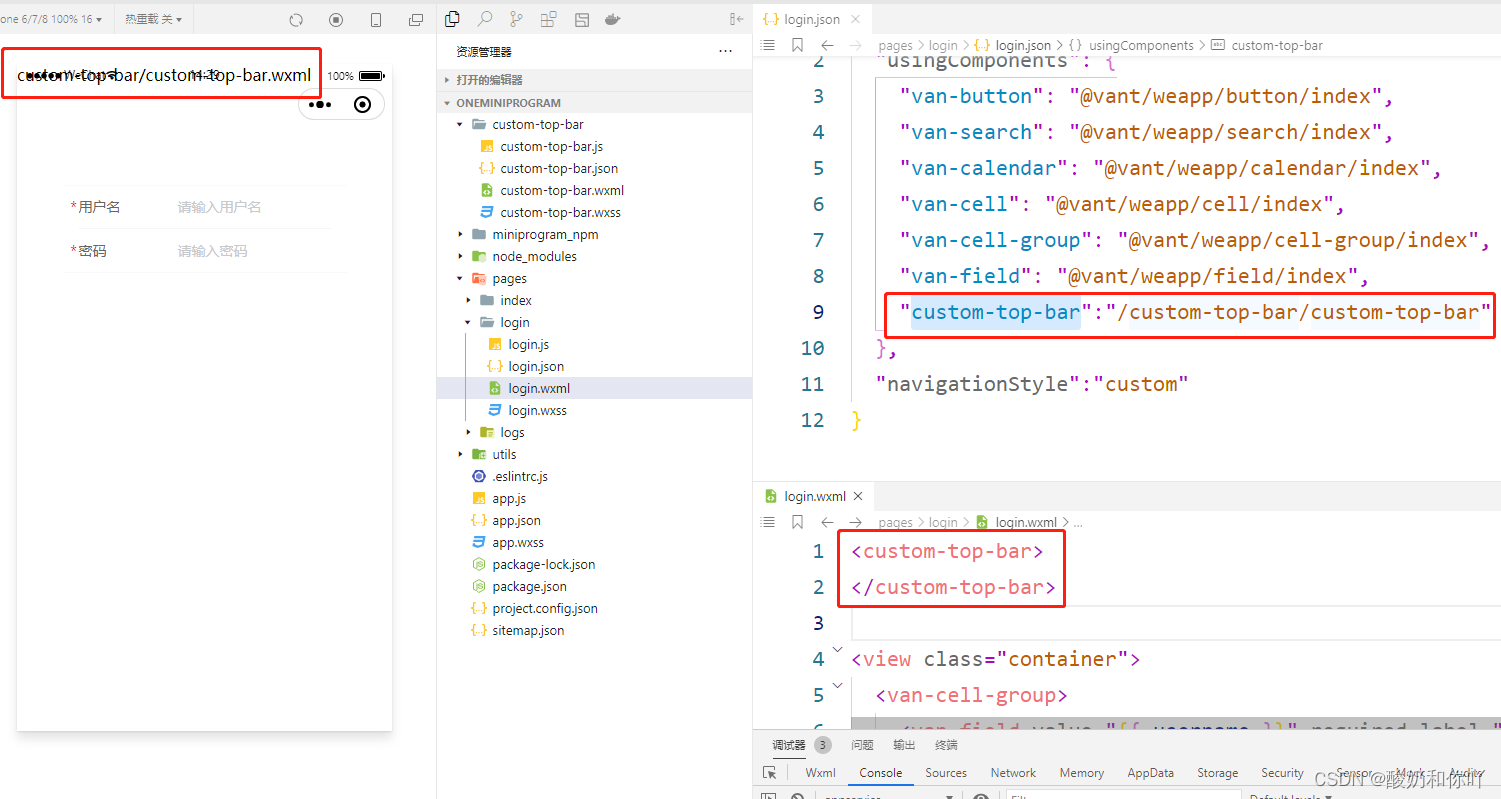This screenshot has height=799, width=1501.
Task: Click the layout panel icon in sidebar toolbar
Action: 581,19
